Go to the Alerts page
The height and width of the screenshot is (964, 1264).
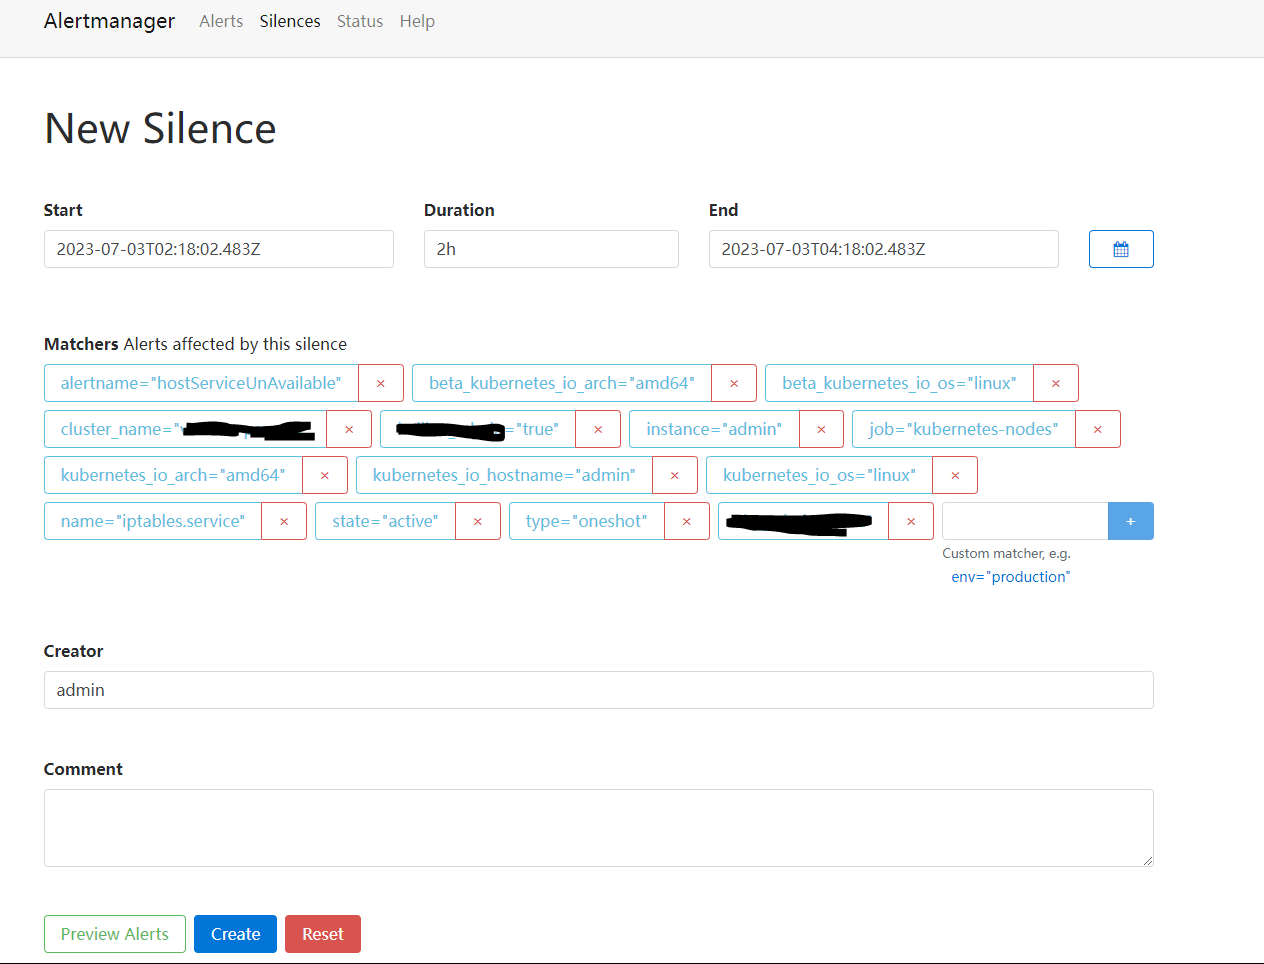(x=221, y=21)
